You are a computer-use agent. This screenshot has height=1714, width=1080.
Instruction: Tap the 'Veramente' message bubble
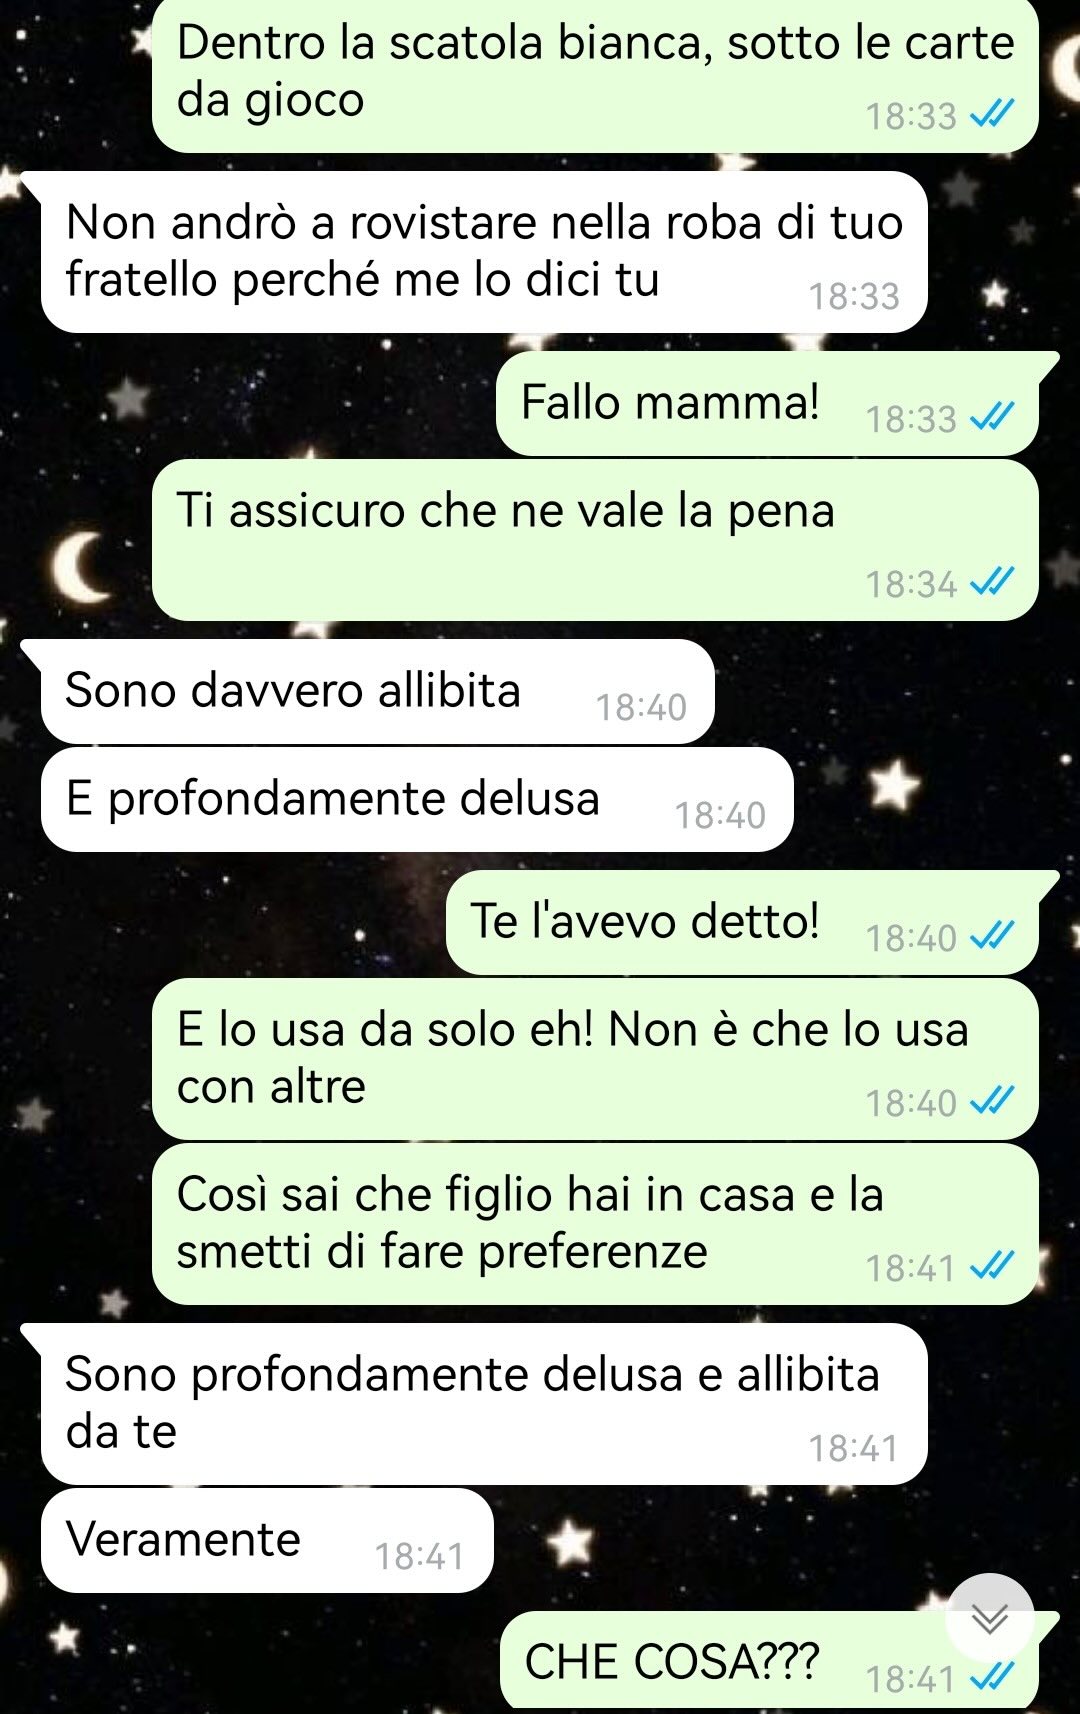pyautogui.click(x=267, y=1540)
